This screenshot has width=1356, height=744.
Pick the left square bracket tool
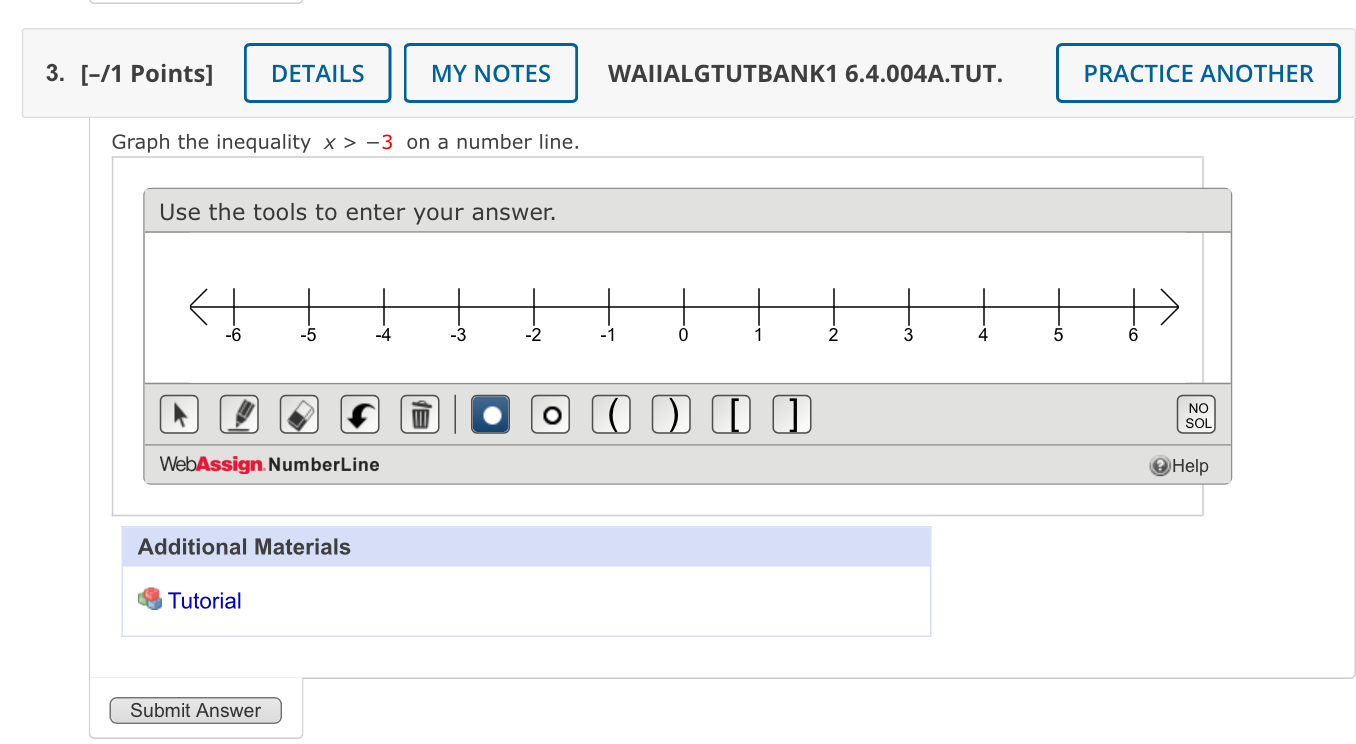coord(732,414)
